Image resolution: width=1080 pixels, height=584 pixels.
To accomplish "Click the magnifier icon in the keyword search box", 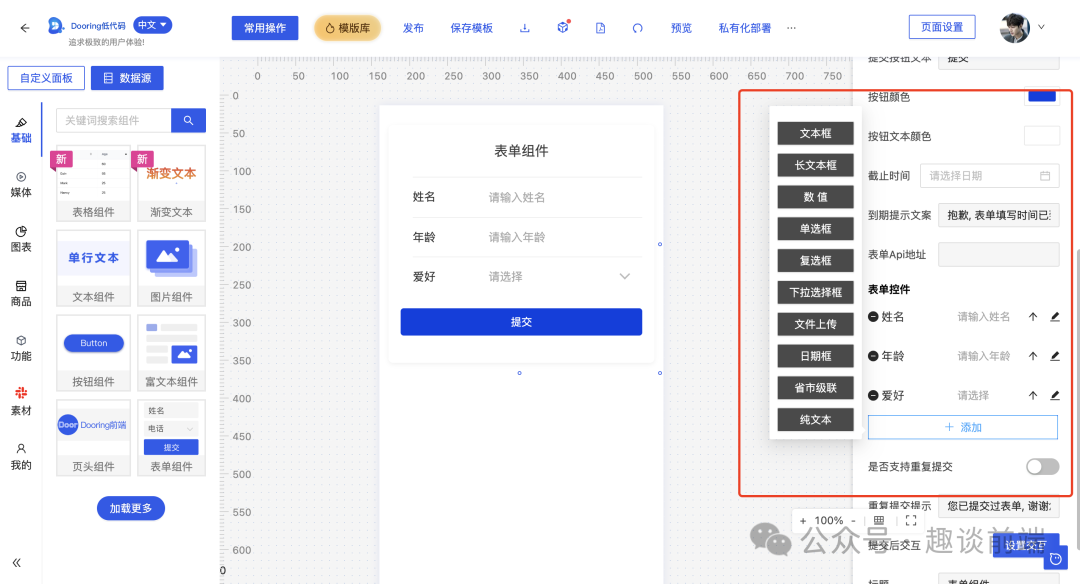I will pyautogui.click(x=188, y=120).
